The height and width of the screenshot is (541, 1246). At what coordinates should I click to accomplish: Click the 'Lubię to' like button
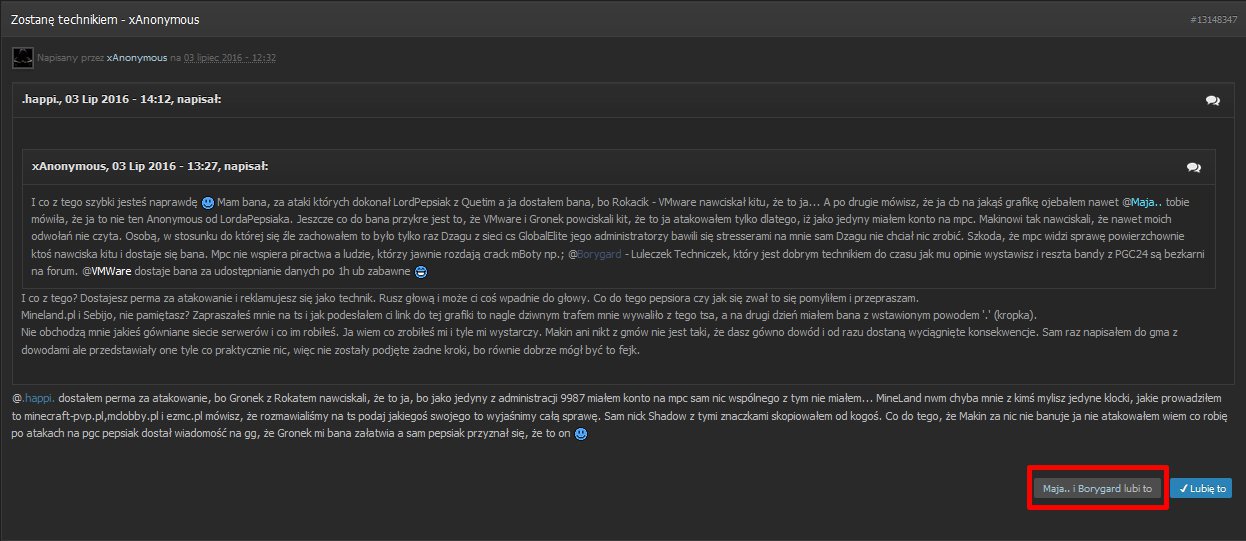(1201, 489)
